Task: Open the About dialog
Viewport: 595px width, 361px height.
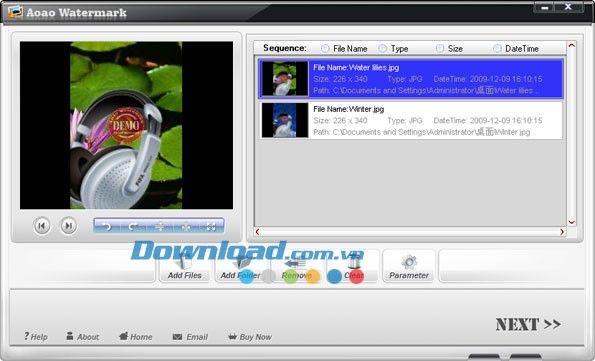Action: click(x=83, y=337)
